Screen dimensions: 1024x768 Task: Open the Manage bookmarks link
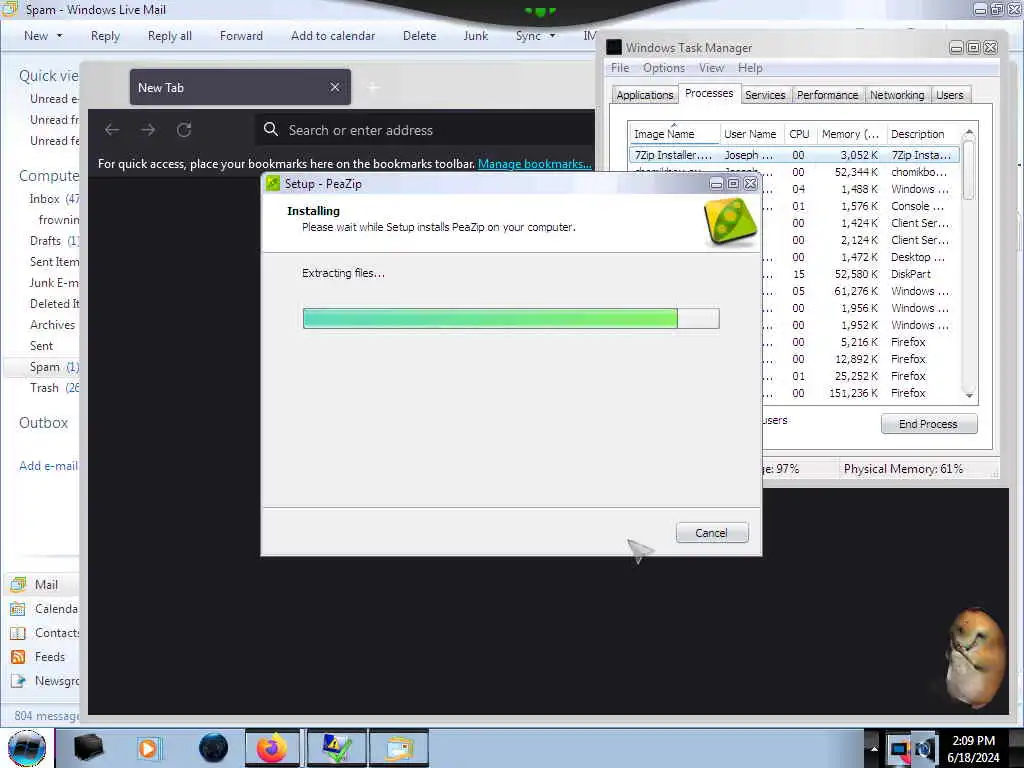534,164
